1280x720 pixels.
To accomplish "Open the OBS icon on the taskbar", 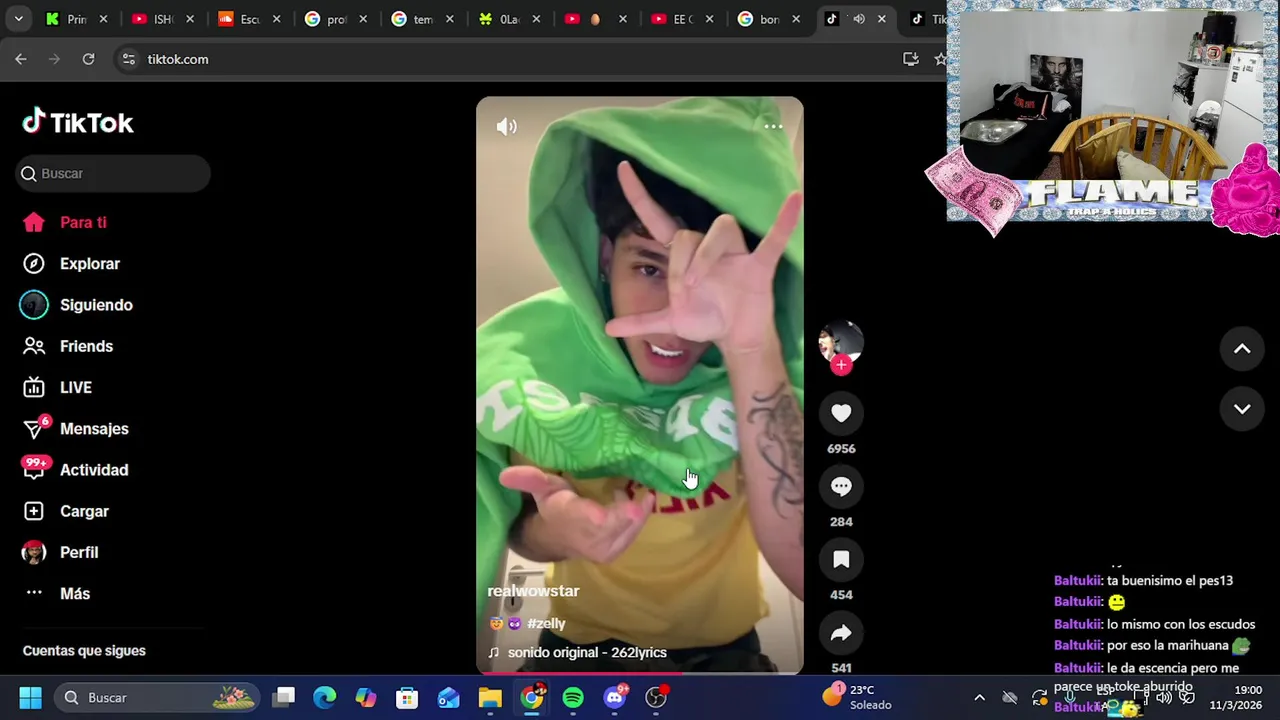I will (x=657, y=697).
